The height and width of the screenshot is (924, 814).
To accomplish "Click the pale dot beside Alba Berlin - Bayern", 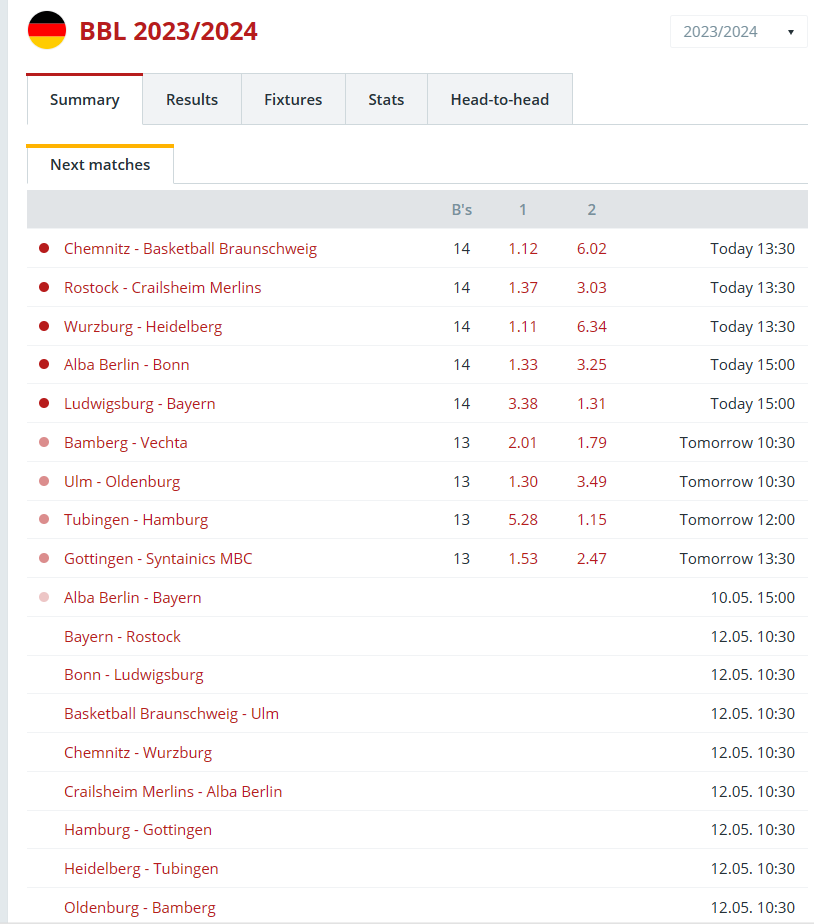I will pos(44,597).
